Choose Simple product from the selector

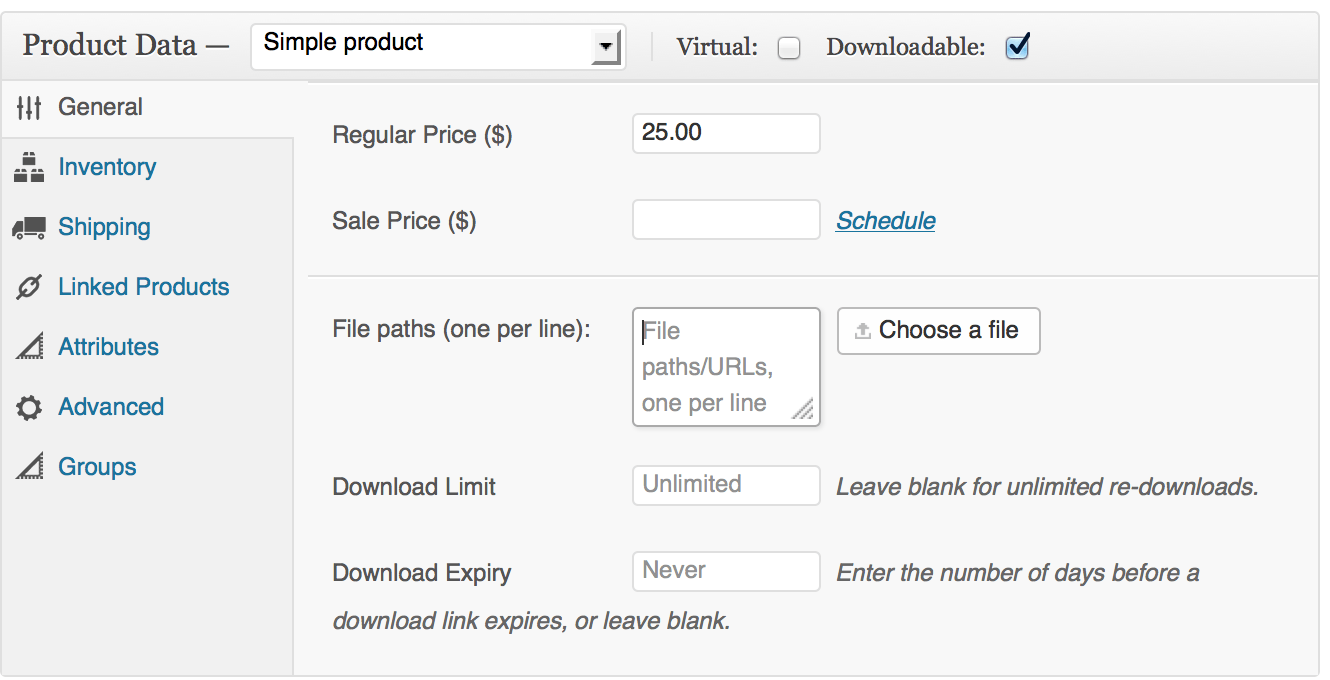[438, 46]
